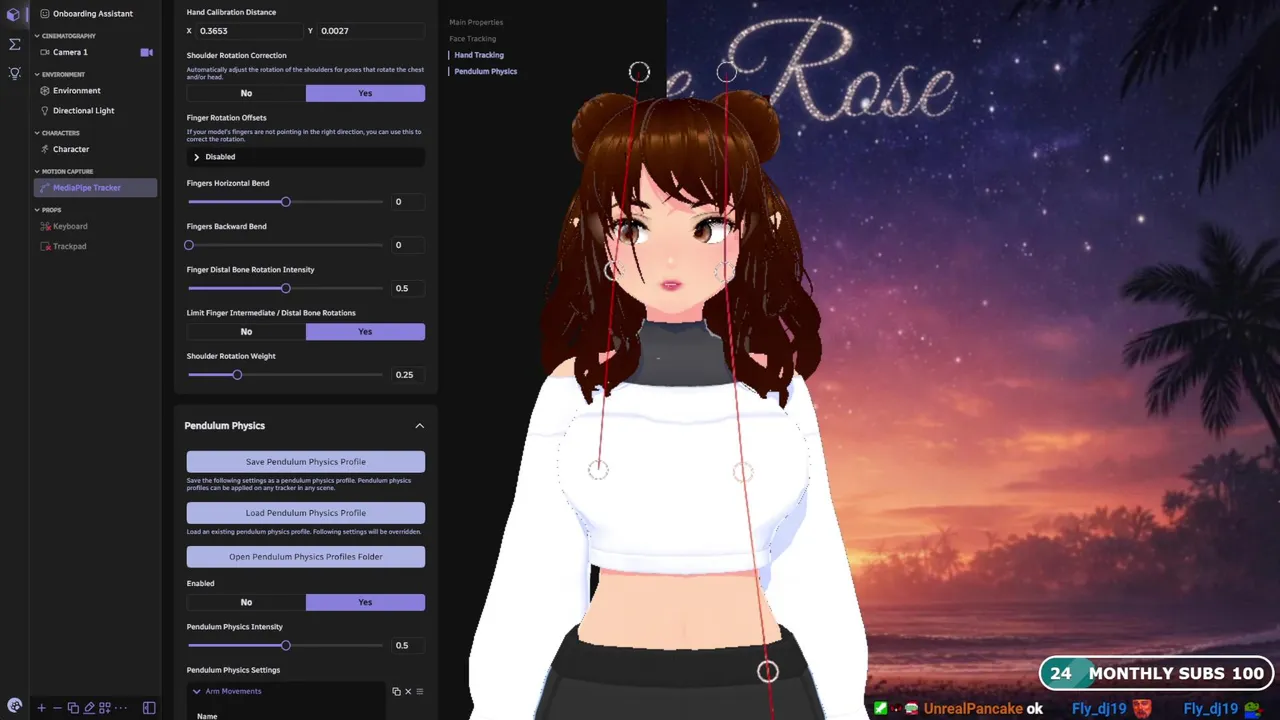
Task: Open the more options ellipsis icon
Action: (x=120, y=708)
